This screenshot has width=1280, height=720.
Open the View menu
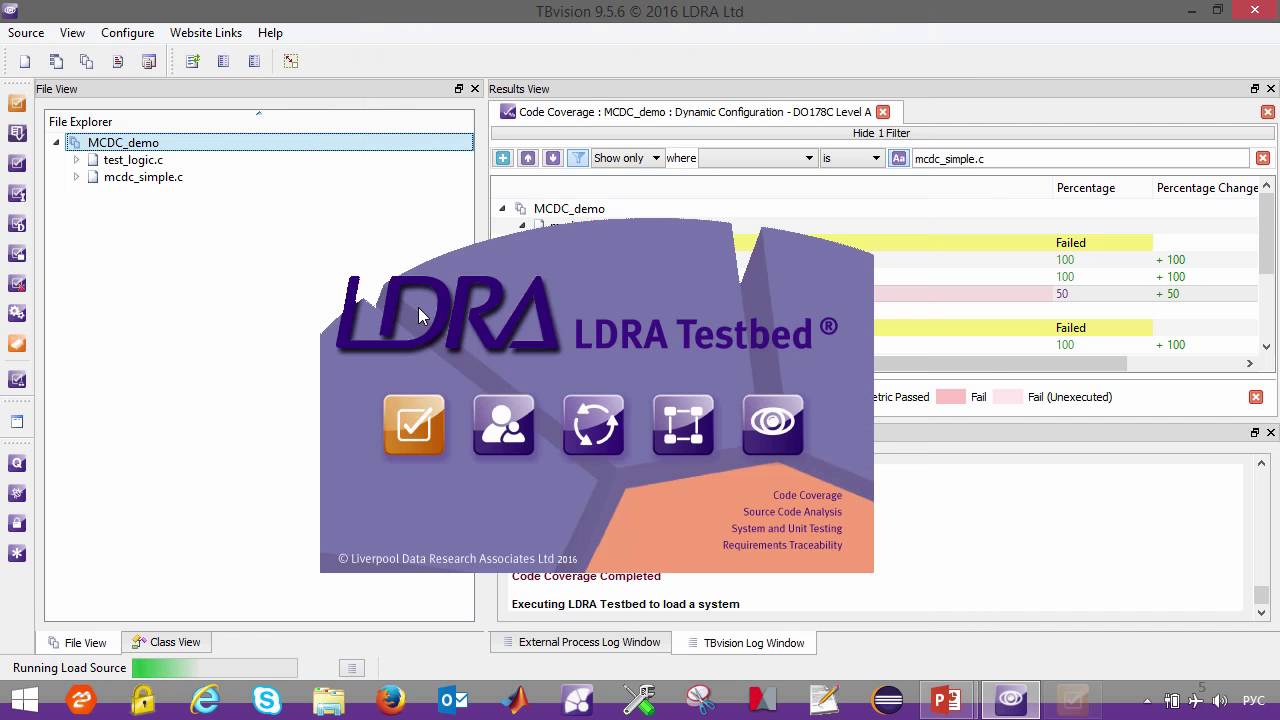(72, 33)
